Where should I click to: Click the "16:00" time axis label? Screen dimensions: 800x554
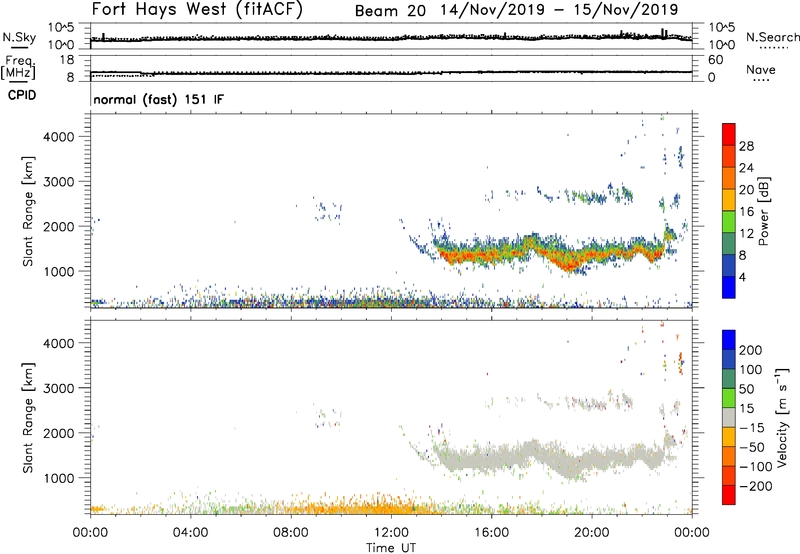[491, 533]
